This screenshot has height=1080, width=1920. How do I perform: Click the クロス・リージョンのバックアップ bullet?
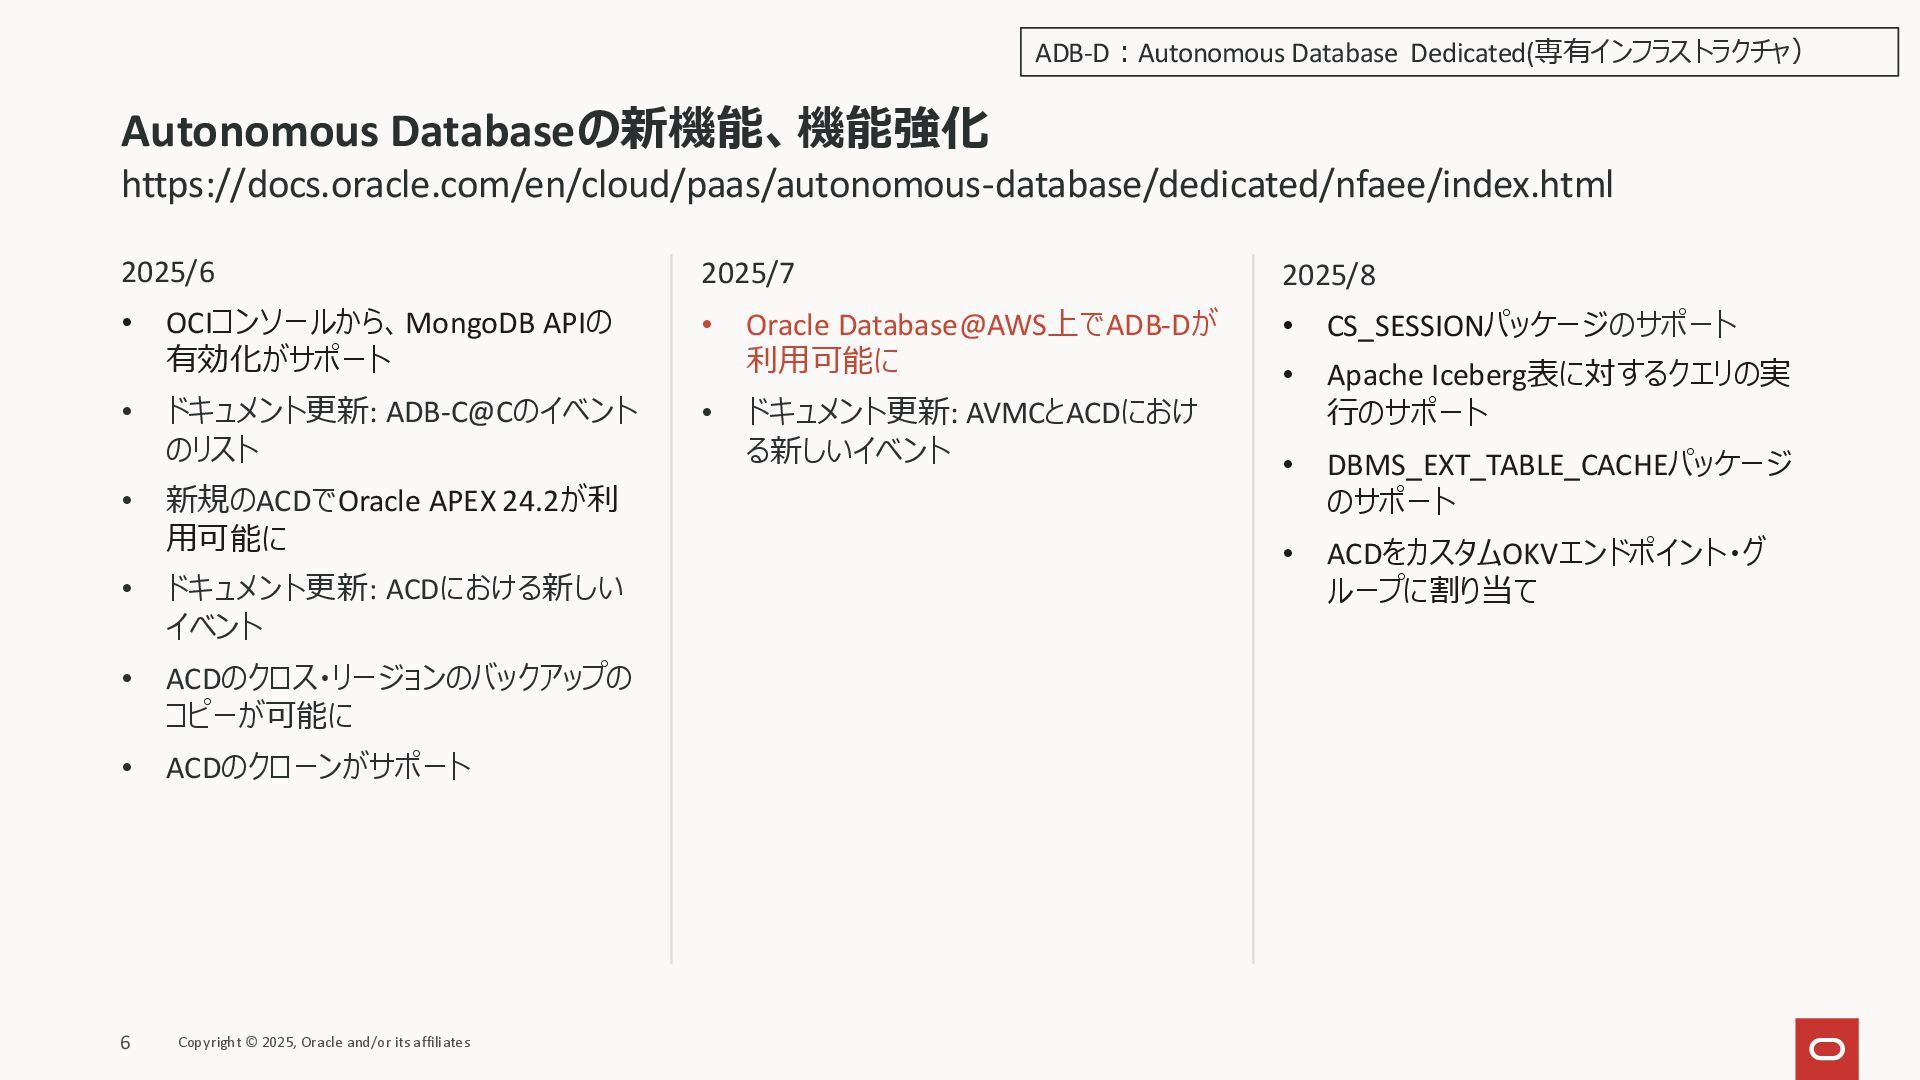coord(399,696)
